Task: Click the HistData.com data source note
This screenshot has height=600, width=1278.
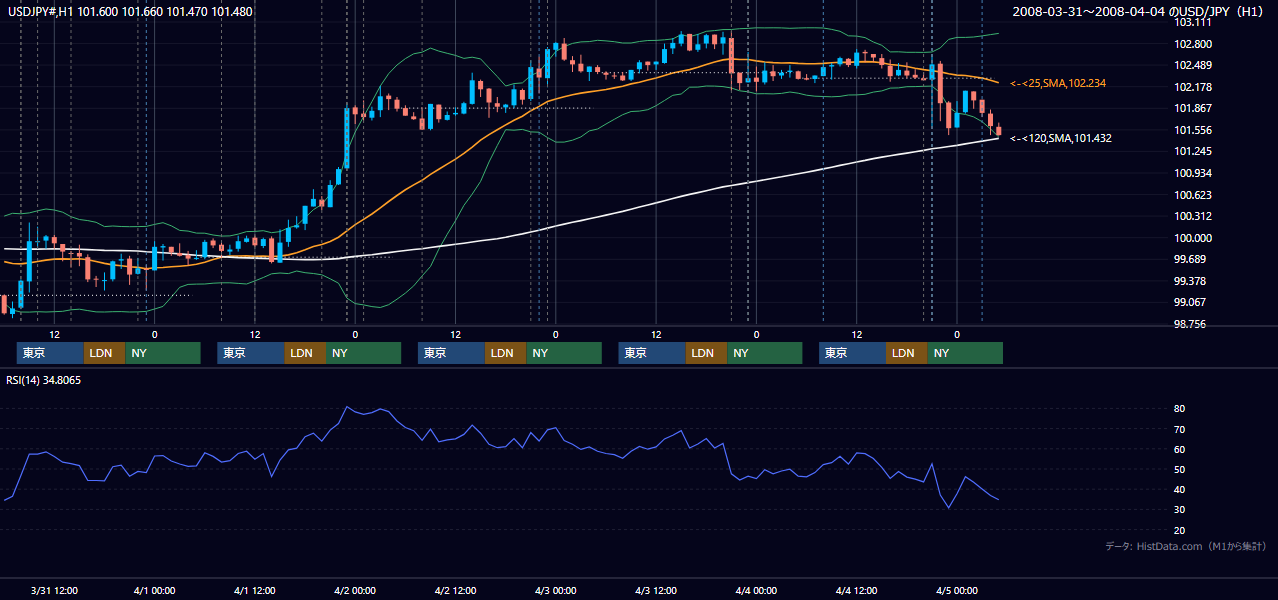Action: (1186, 546)
